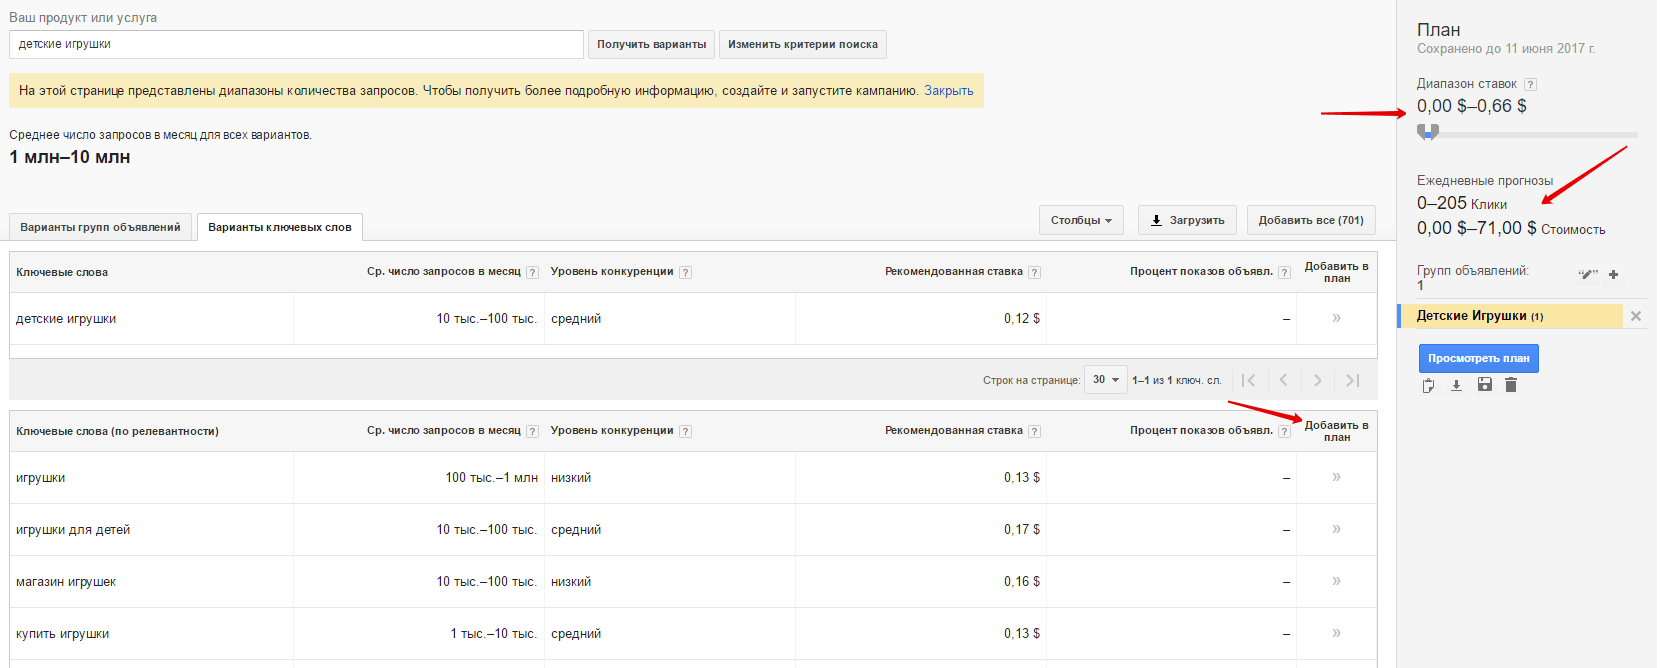Click the copy to clipboard icon in plan

(x=1428, y=385)
